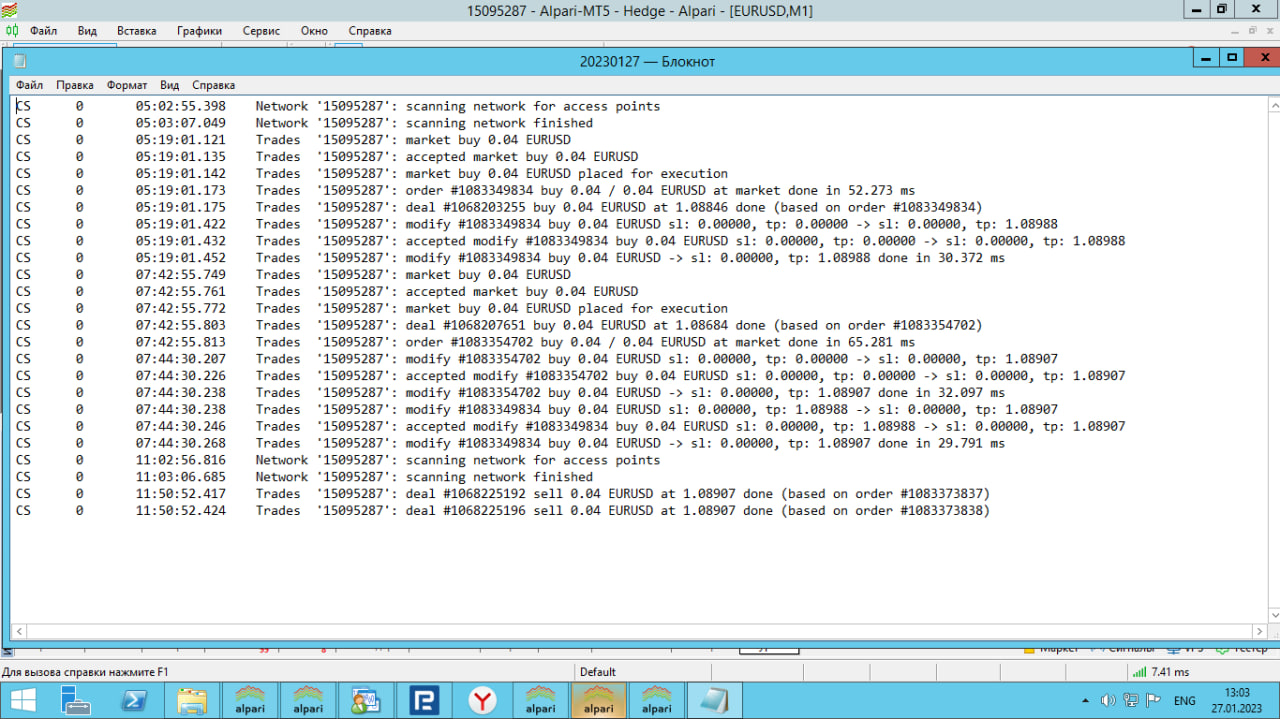This screenshot has height=719, width=1280.
Task: Select the Notepad taskbar icon
Action: click(714, 701)
